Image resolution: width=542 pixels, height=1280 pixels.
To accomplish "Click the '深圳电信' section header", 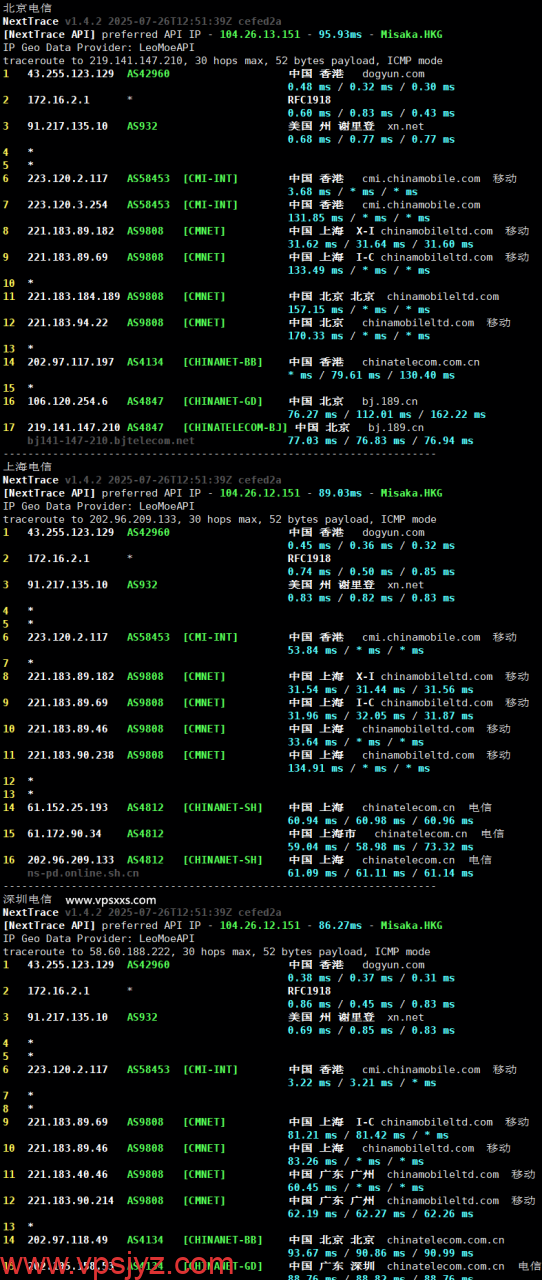I will pos(27,899).
